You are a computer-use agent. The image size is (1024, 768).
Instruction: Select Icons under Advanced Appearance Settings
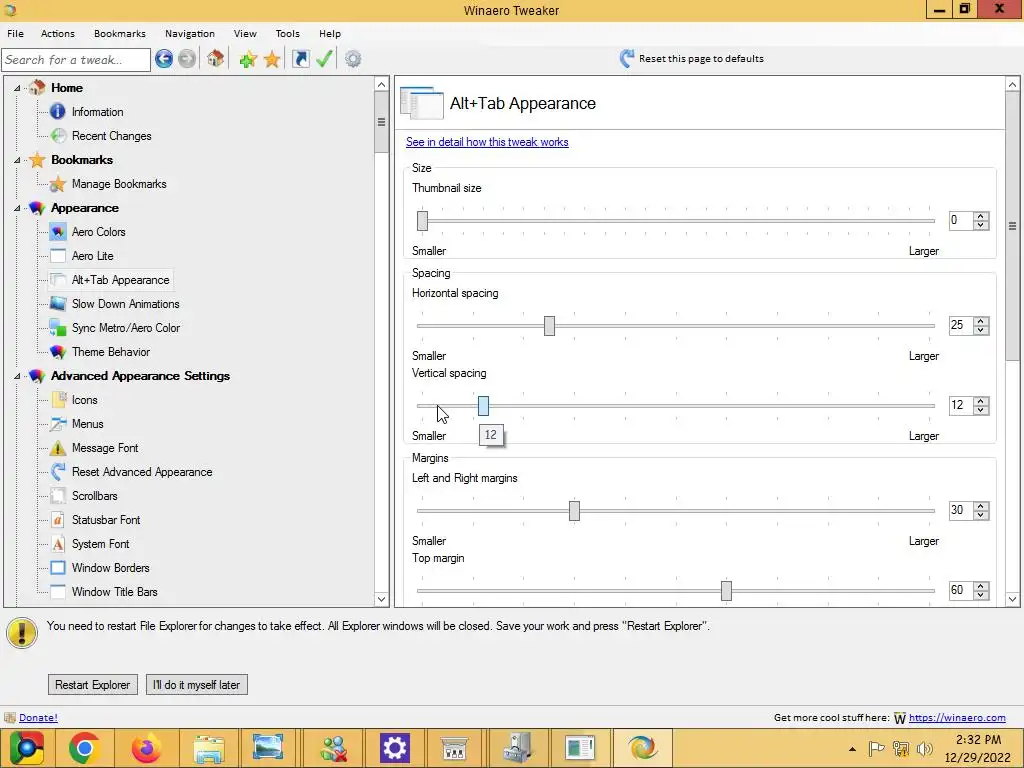85,400
